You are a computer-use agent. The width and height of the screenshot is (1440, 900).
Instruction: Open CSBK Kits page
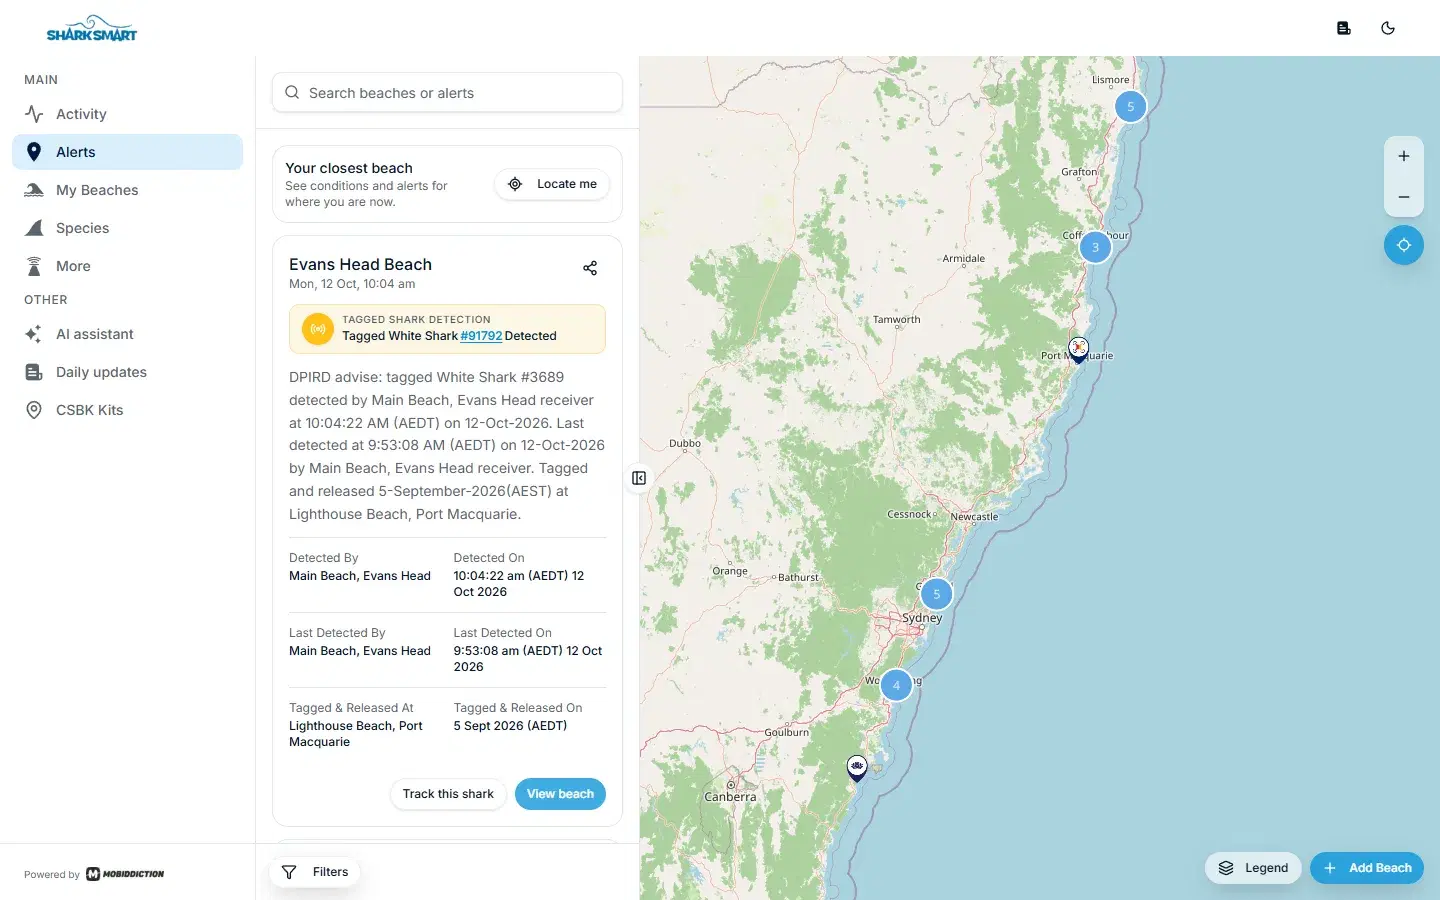coord(127,410)
